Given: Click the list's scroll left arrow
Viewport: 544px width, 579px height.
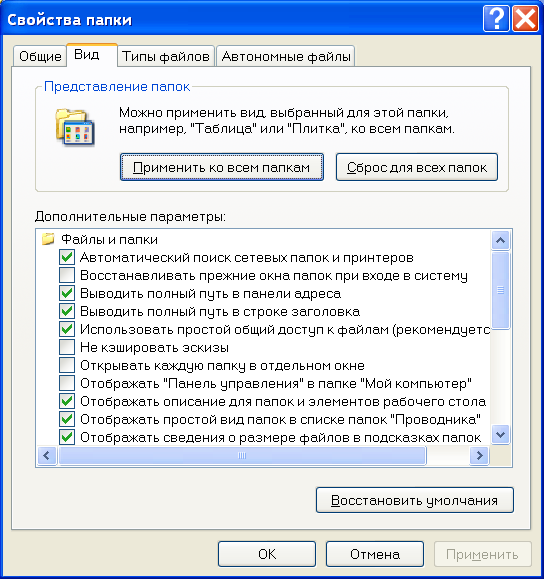Looking at the screenshot, I should click(x=47, y=456).
